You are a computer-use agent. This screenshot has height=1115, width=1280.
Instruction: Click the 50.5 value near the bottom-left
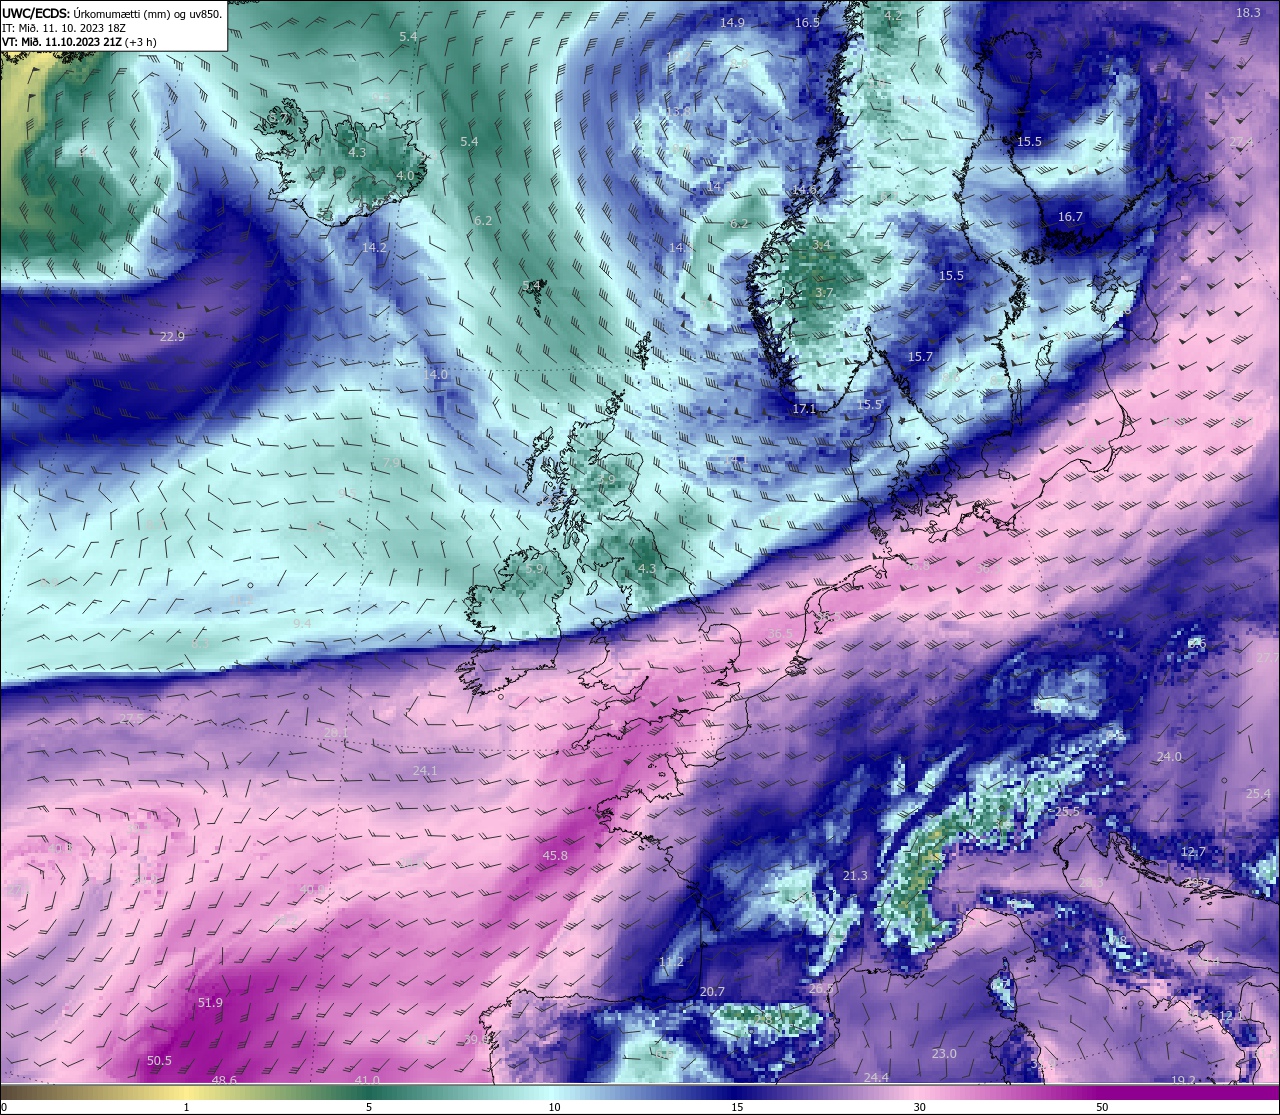coord(159,1061)
